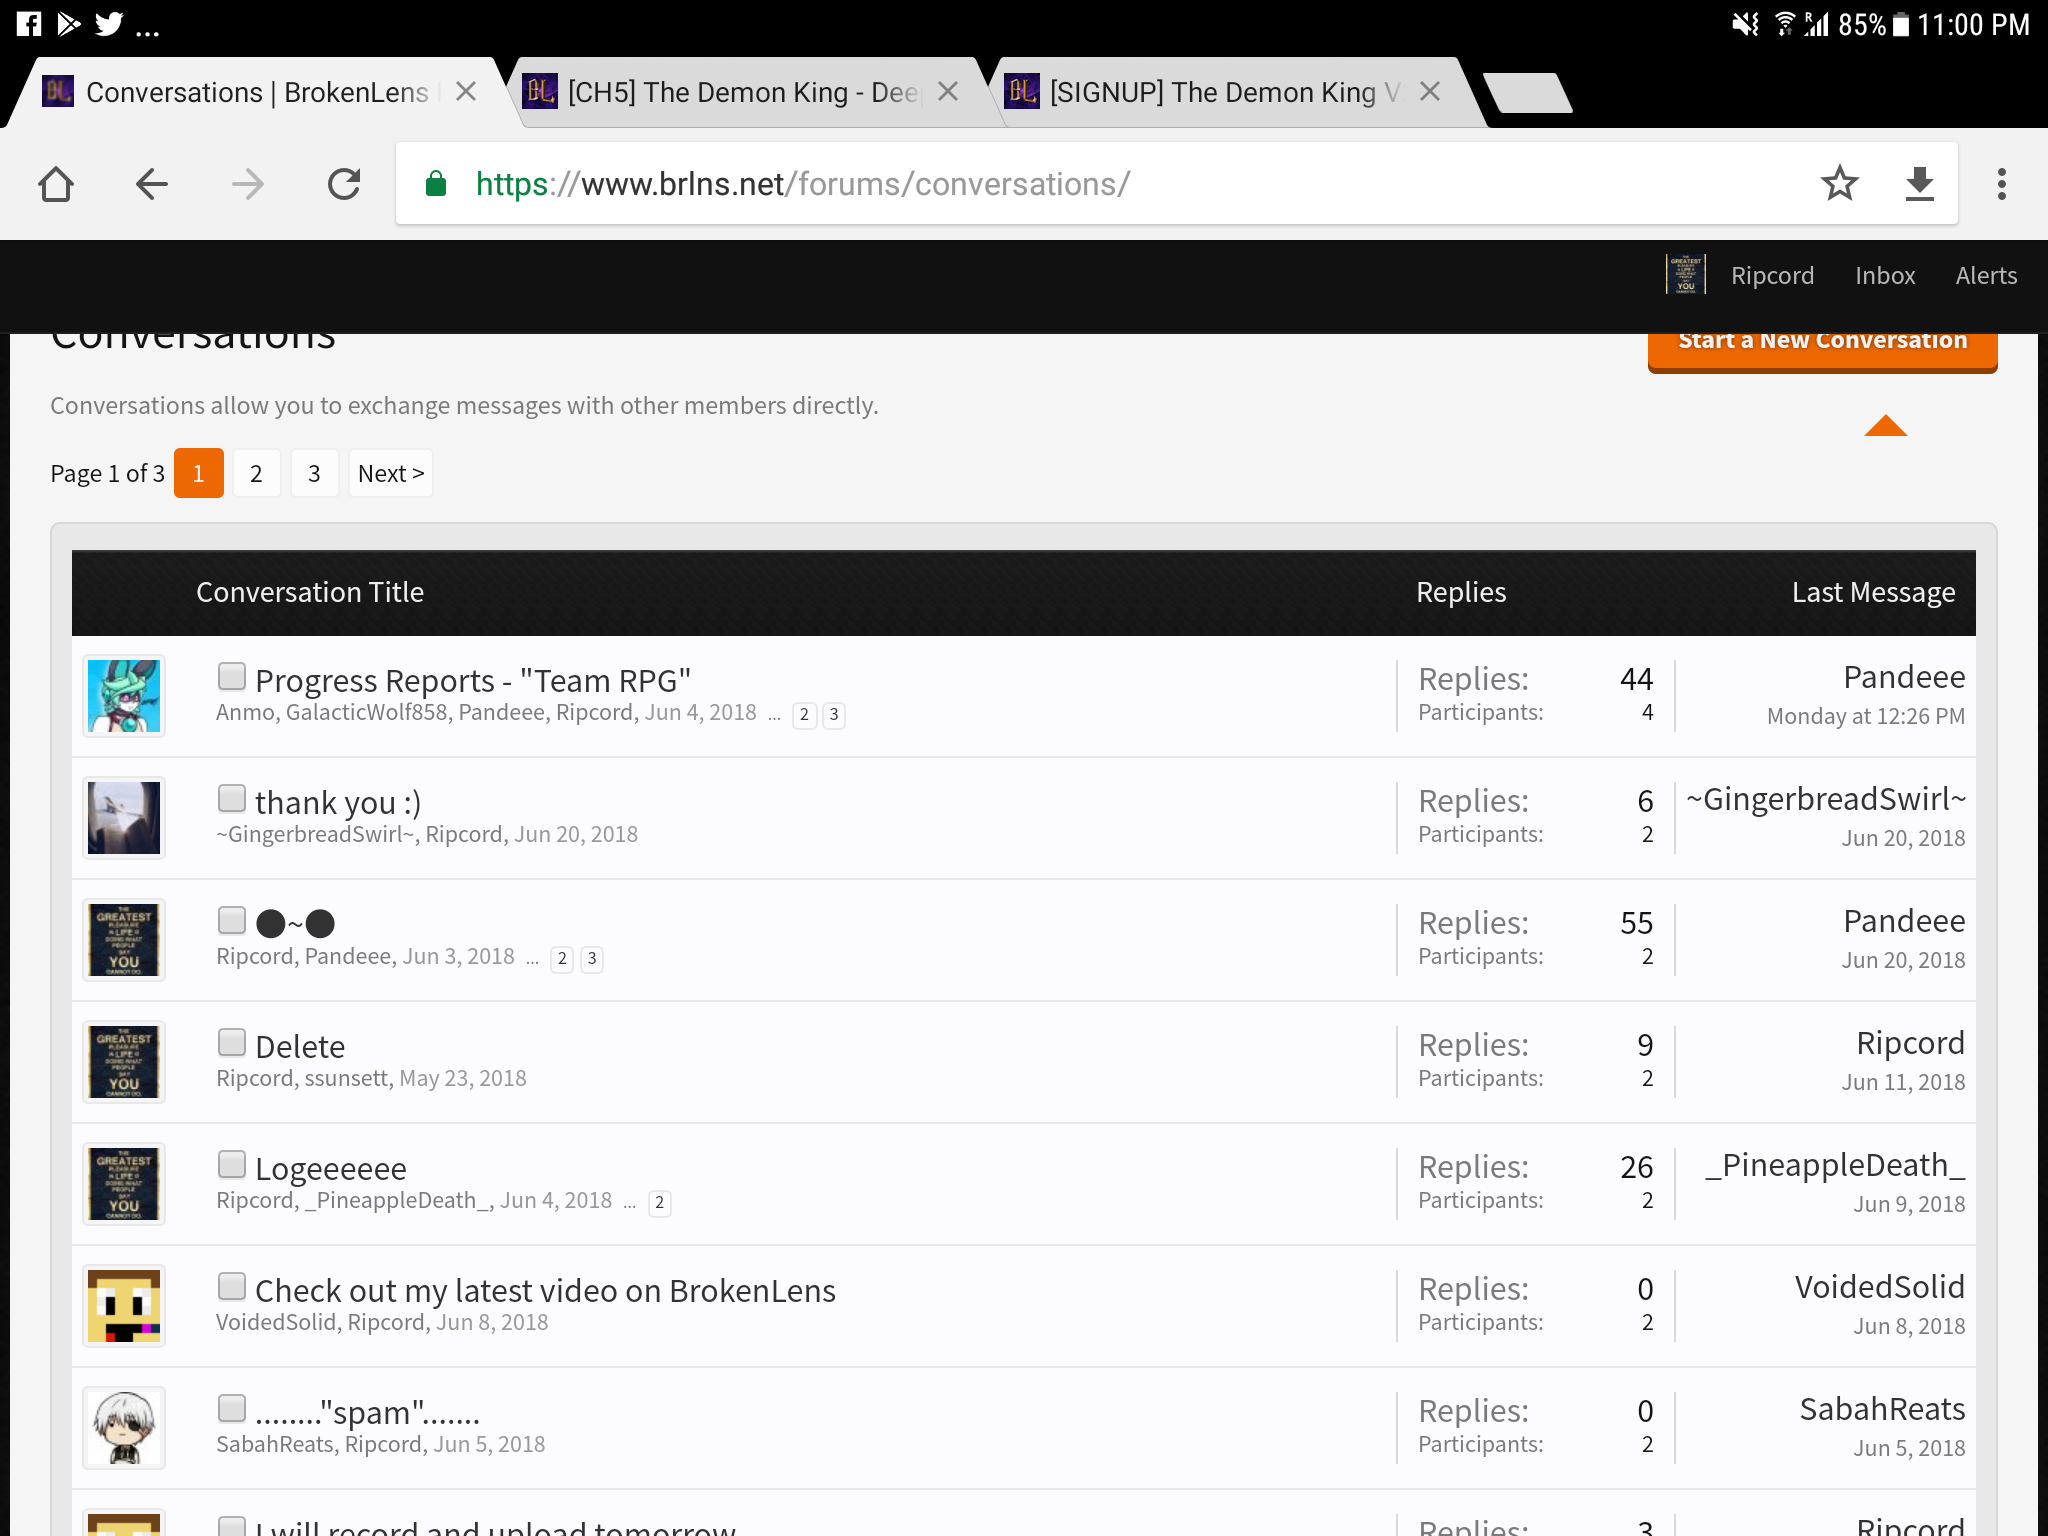Go back with the back arrow

152,184
